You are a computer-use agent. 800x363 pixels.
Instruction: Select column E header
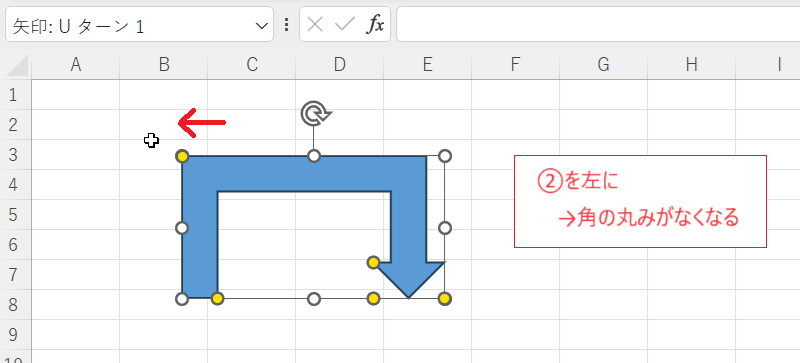point(428,65)
